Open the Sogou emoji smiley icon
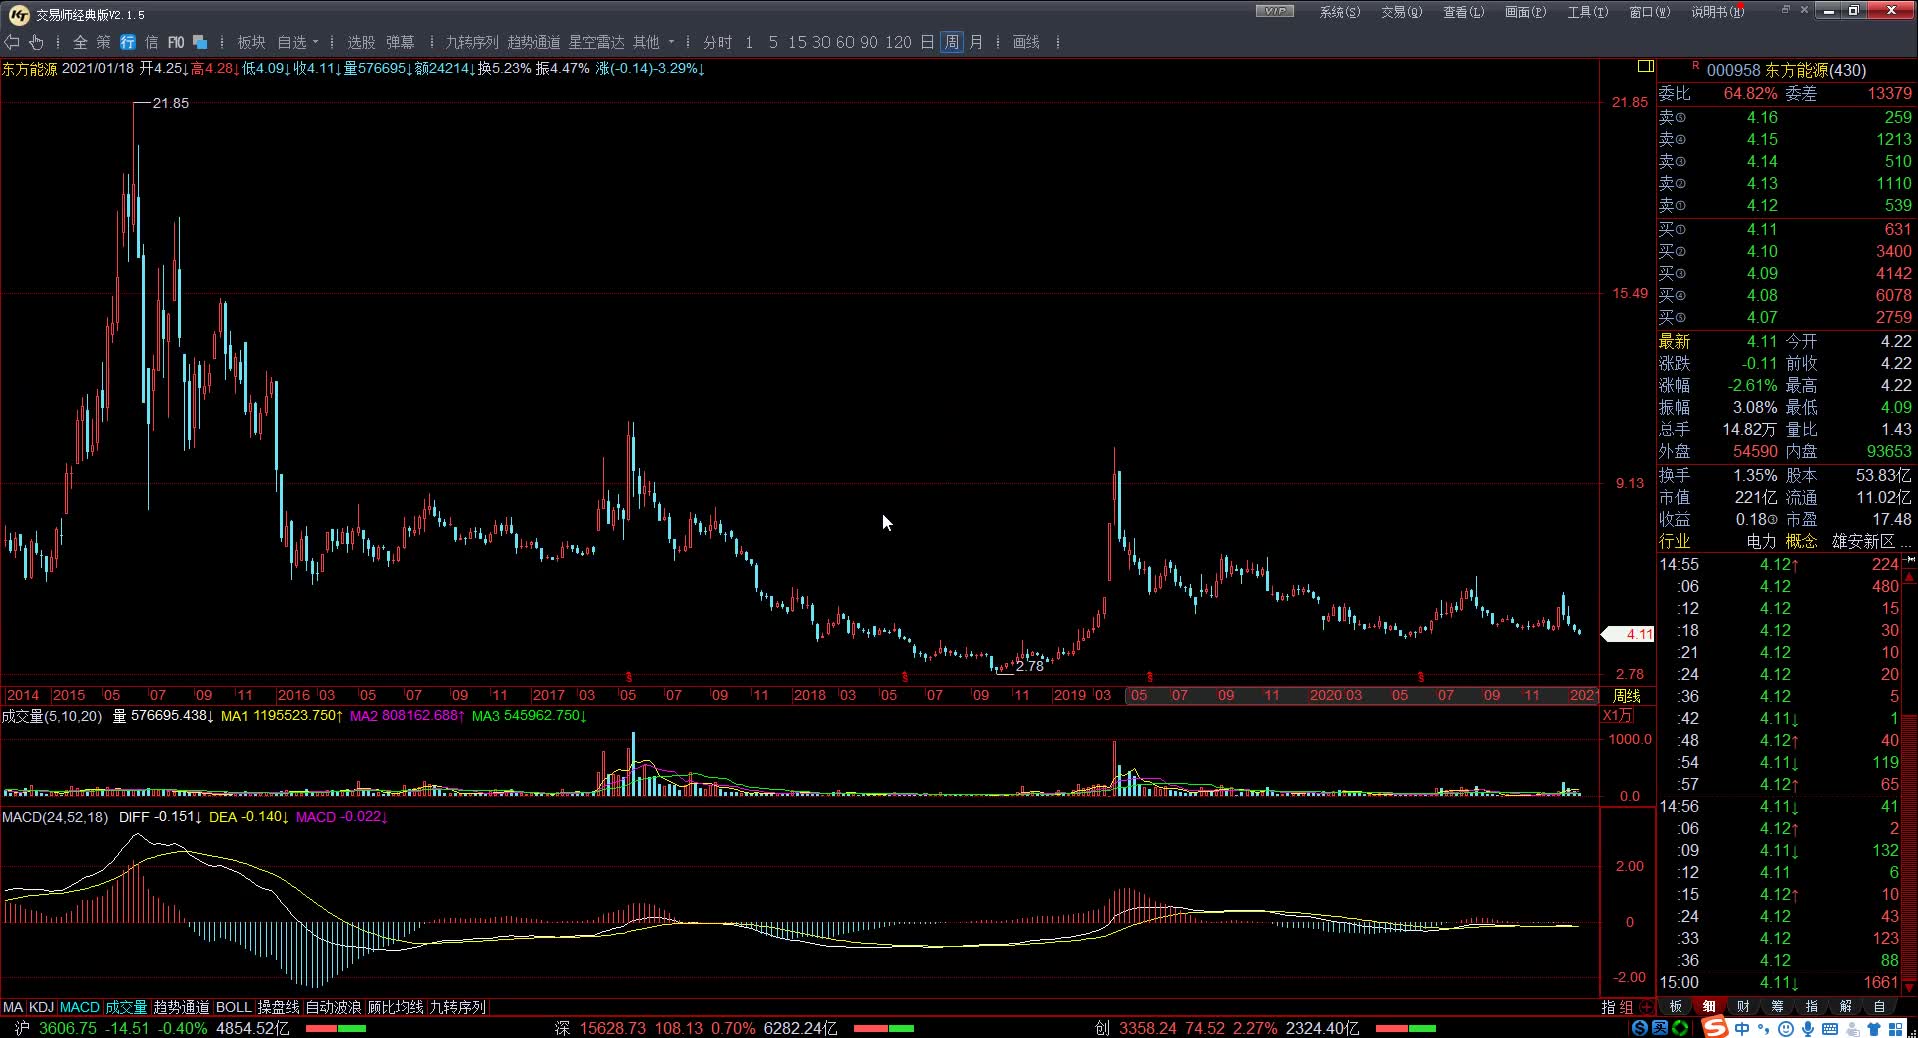This screenshot has height=1038, width=1918. click(1786, 1028)
